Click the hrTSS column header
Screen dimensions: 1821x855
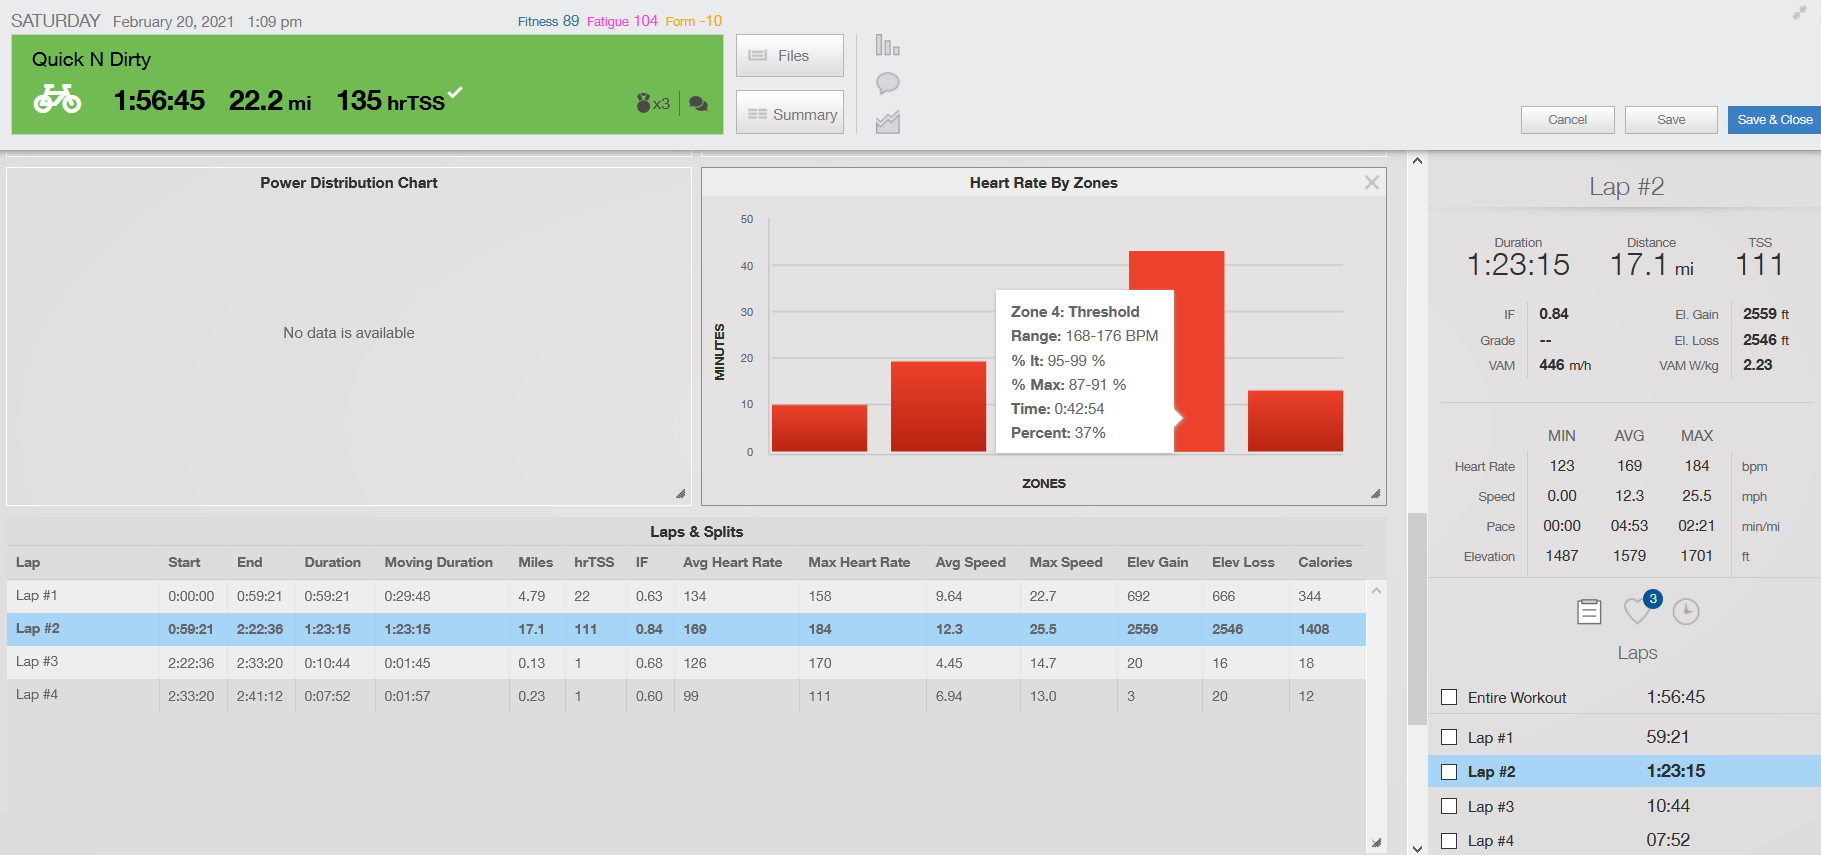point(594,562)
